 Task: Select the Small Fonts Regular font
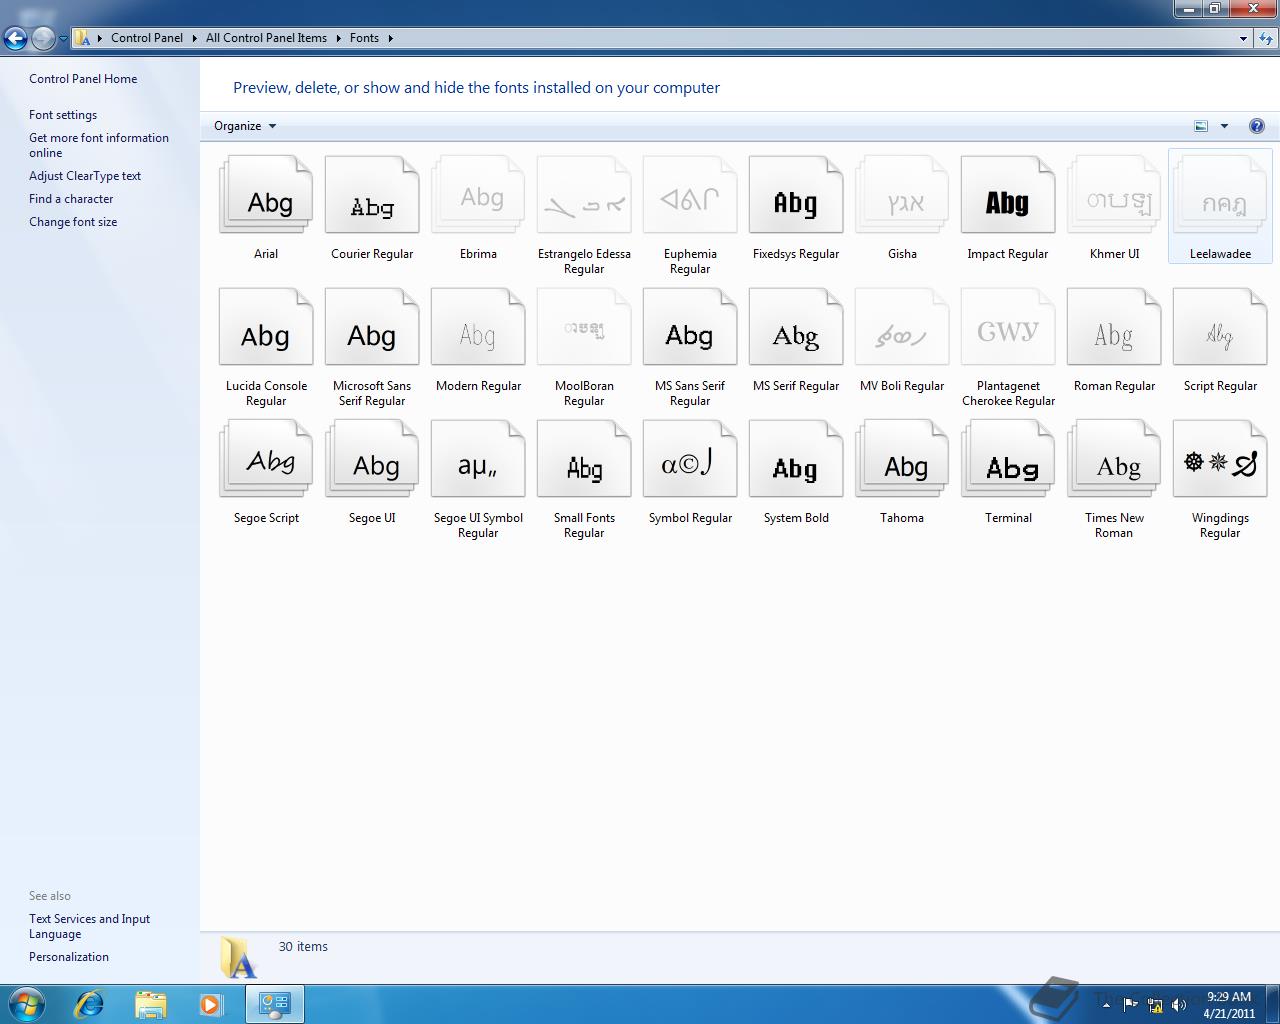[x=584, y=460]
